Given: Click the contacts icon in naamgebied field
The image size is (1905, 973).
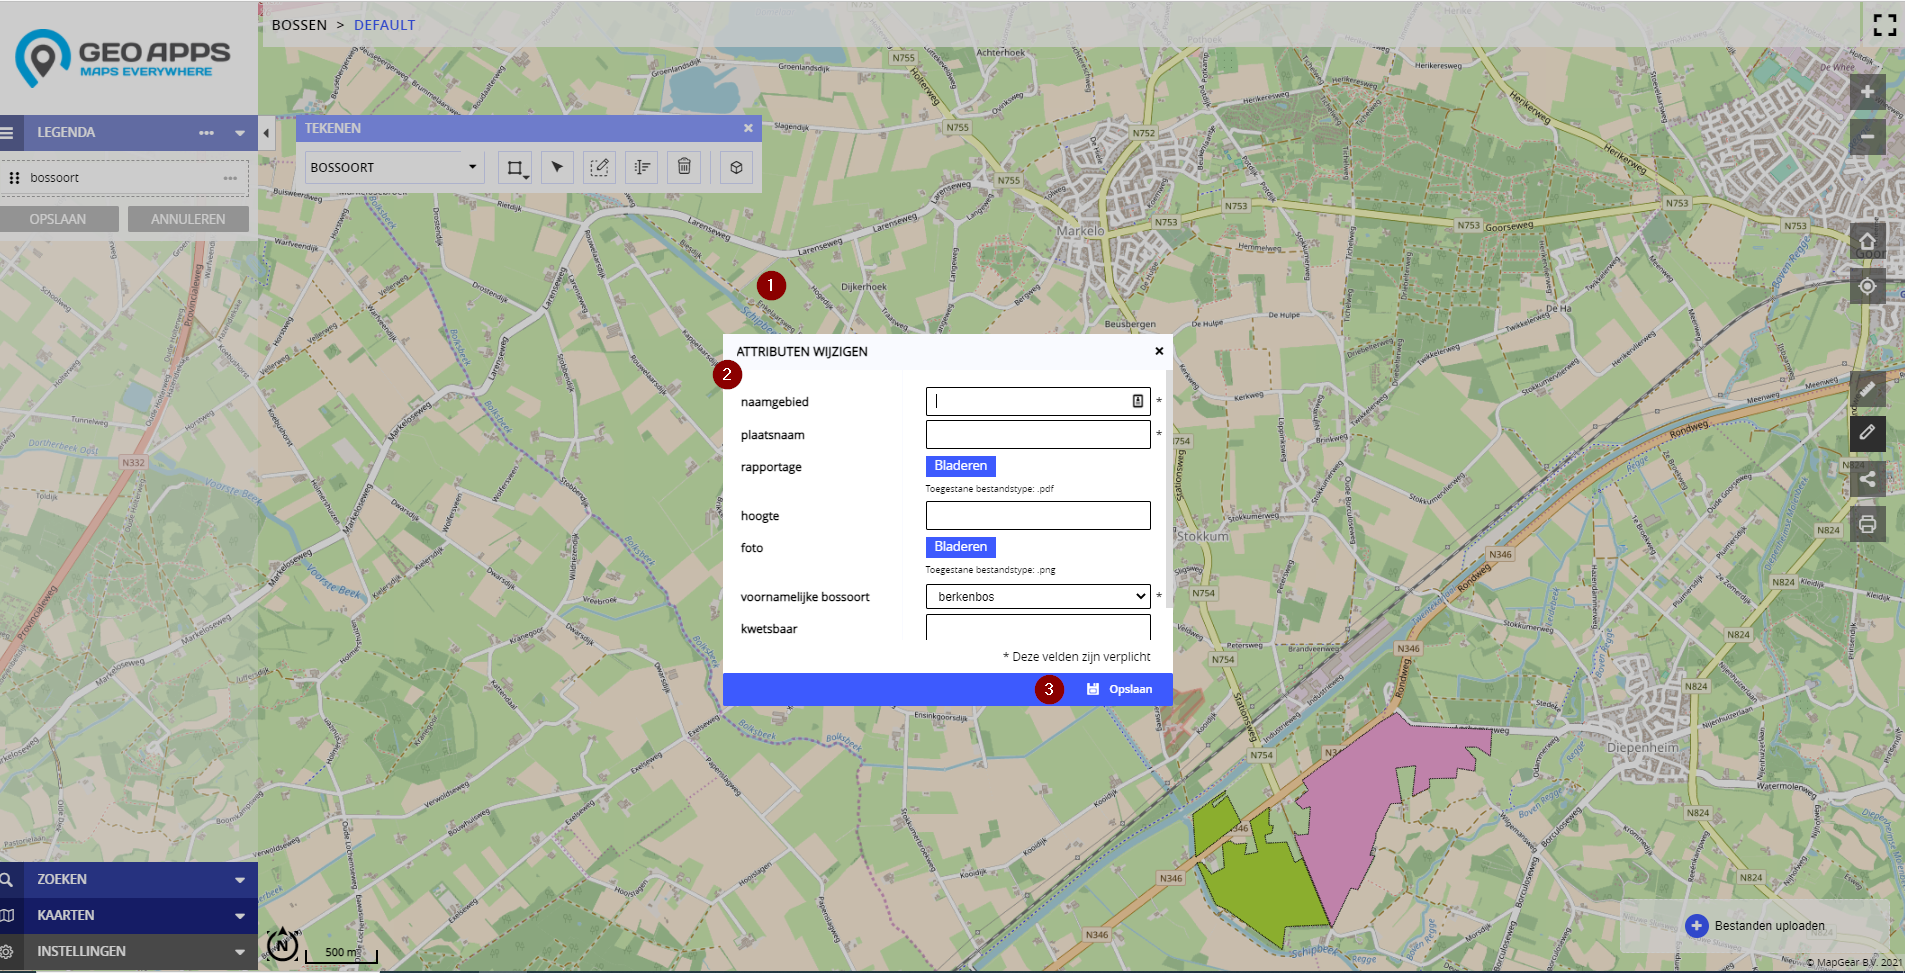Looking at the screenshot, I should (x=1138, y=401).
